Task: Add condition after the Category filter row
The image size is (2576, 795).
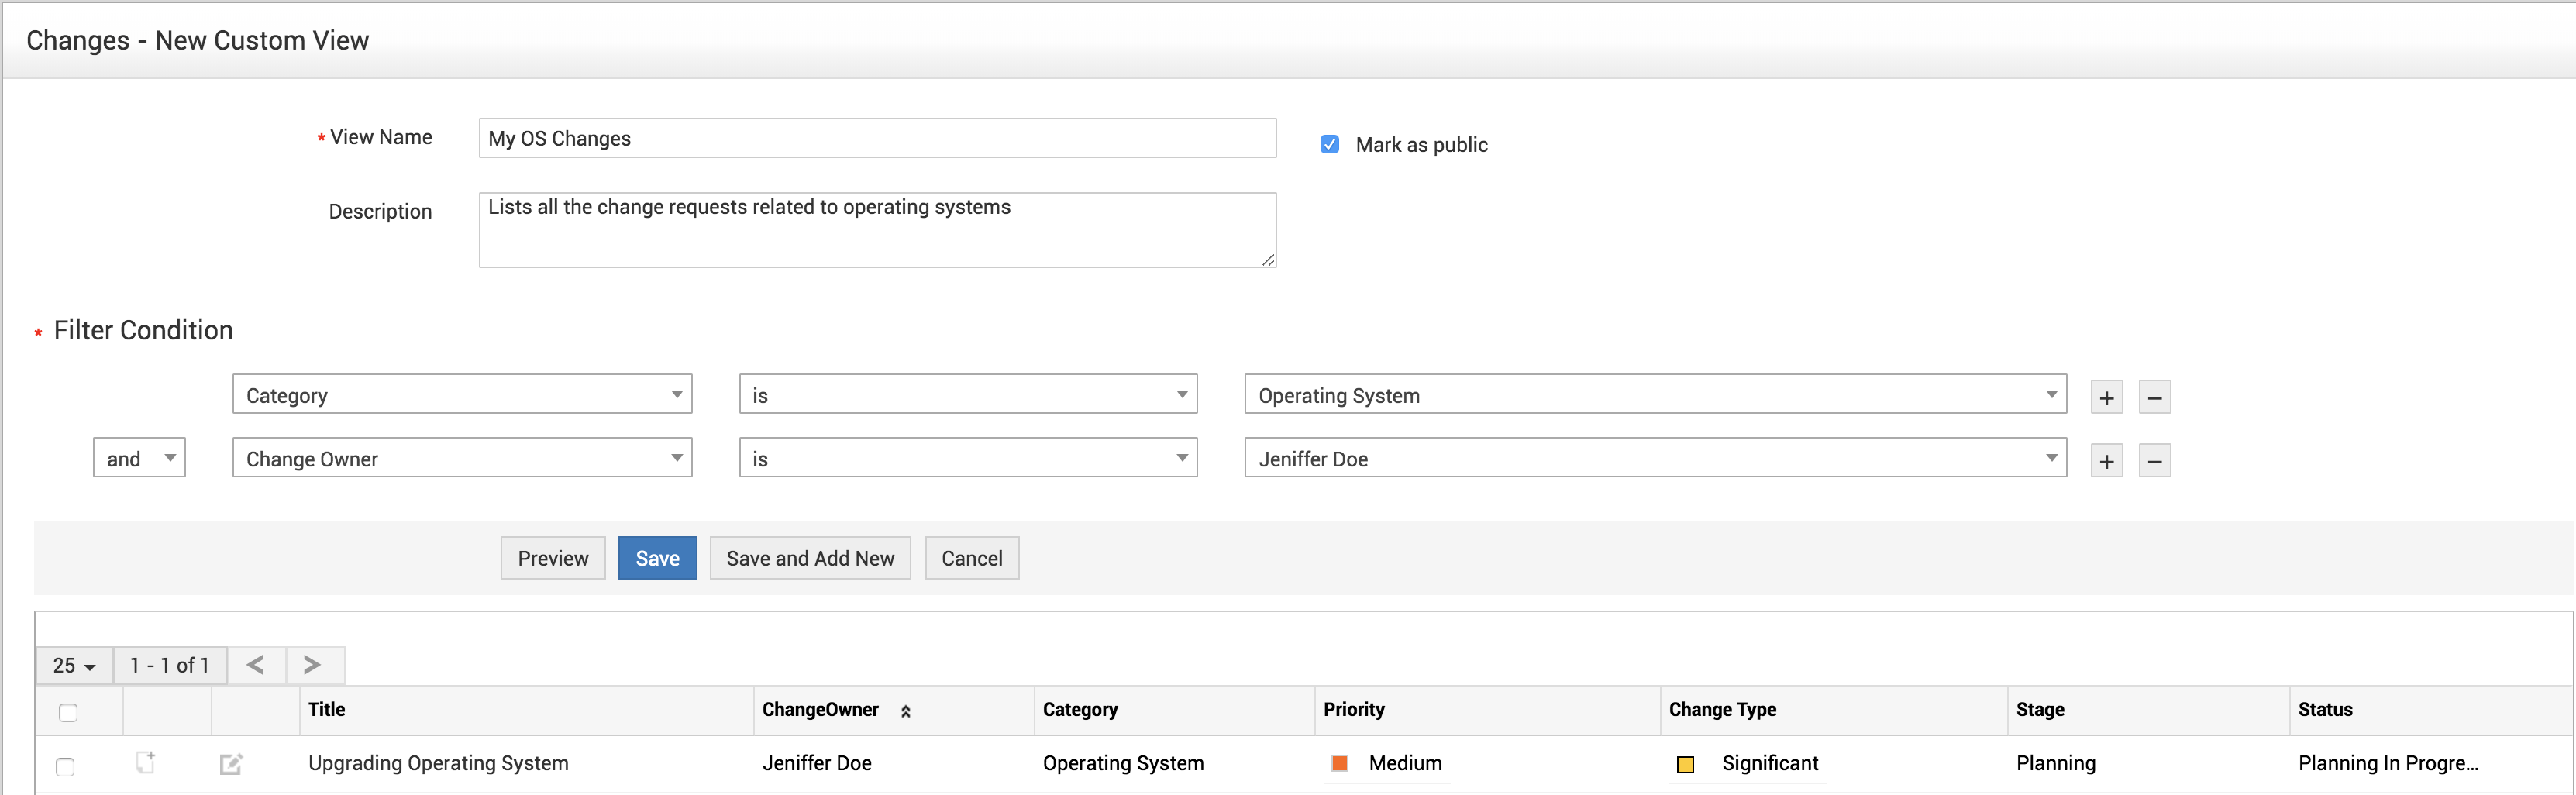Action: (x=2106, y=397)
